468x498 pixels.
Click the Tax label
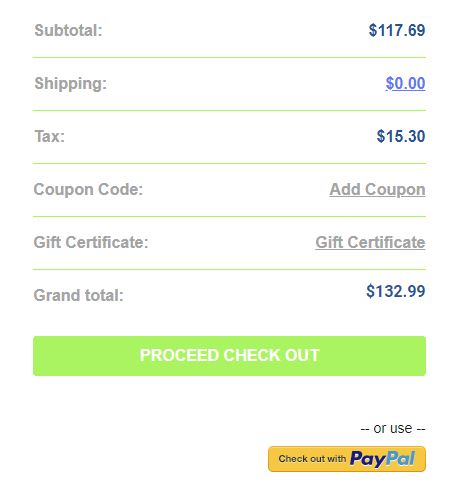(49, 136)
